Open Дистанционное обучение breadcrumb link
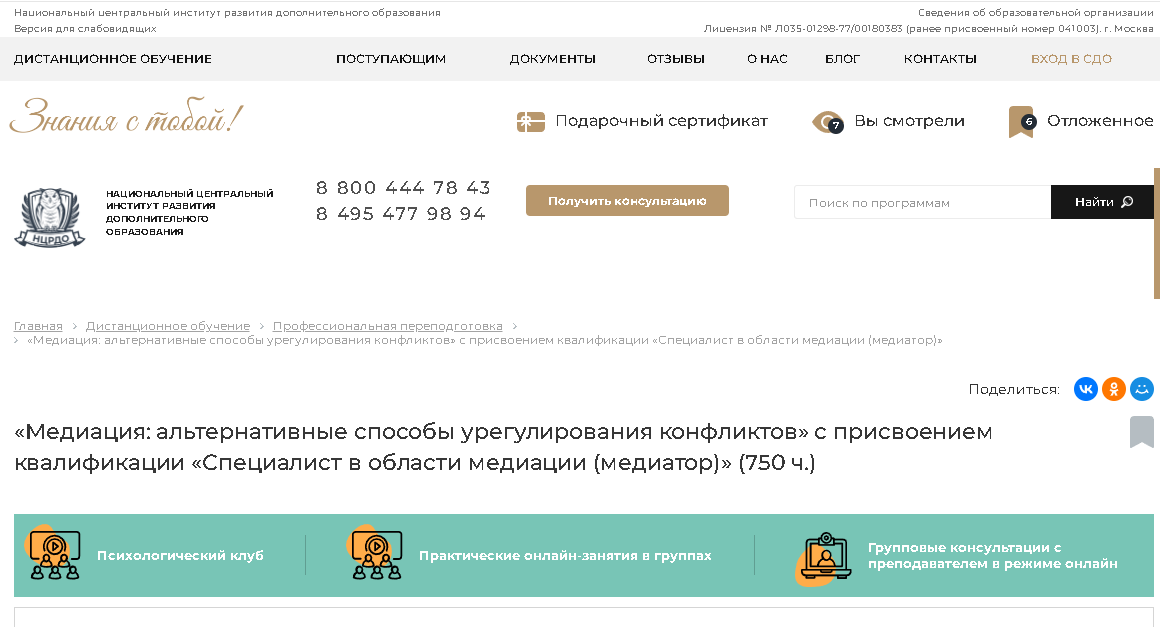Screen dimensions: 1160x627 (x=168, y=326)
